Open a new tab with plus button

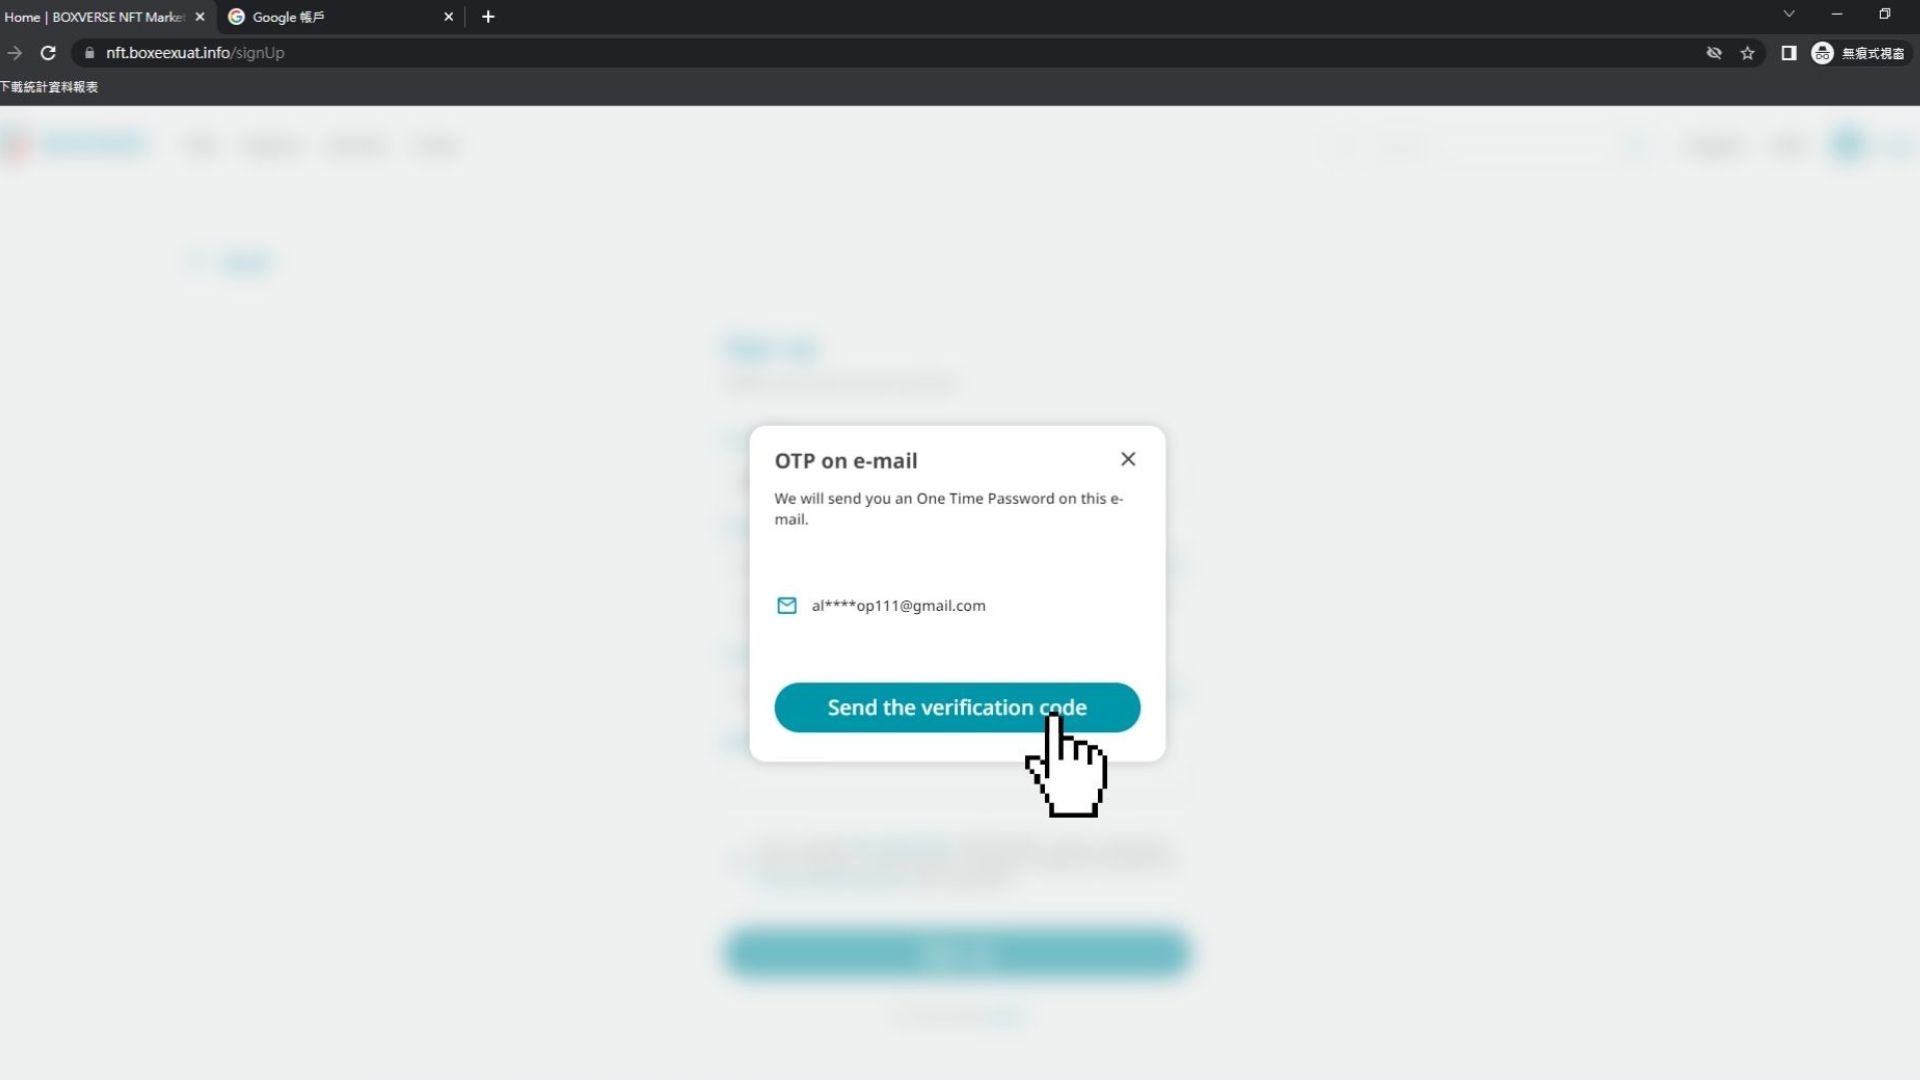pyautogui.click(x=488, y=16)
